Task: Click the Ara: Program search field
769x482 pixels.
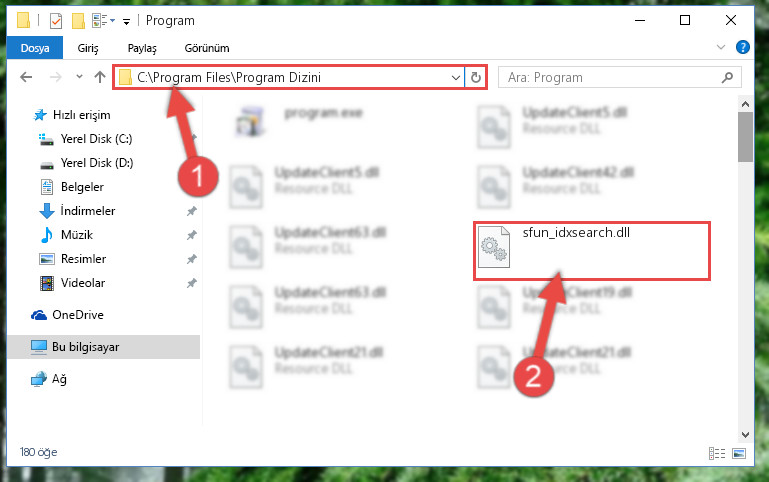Action: 612,77
